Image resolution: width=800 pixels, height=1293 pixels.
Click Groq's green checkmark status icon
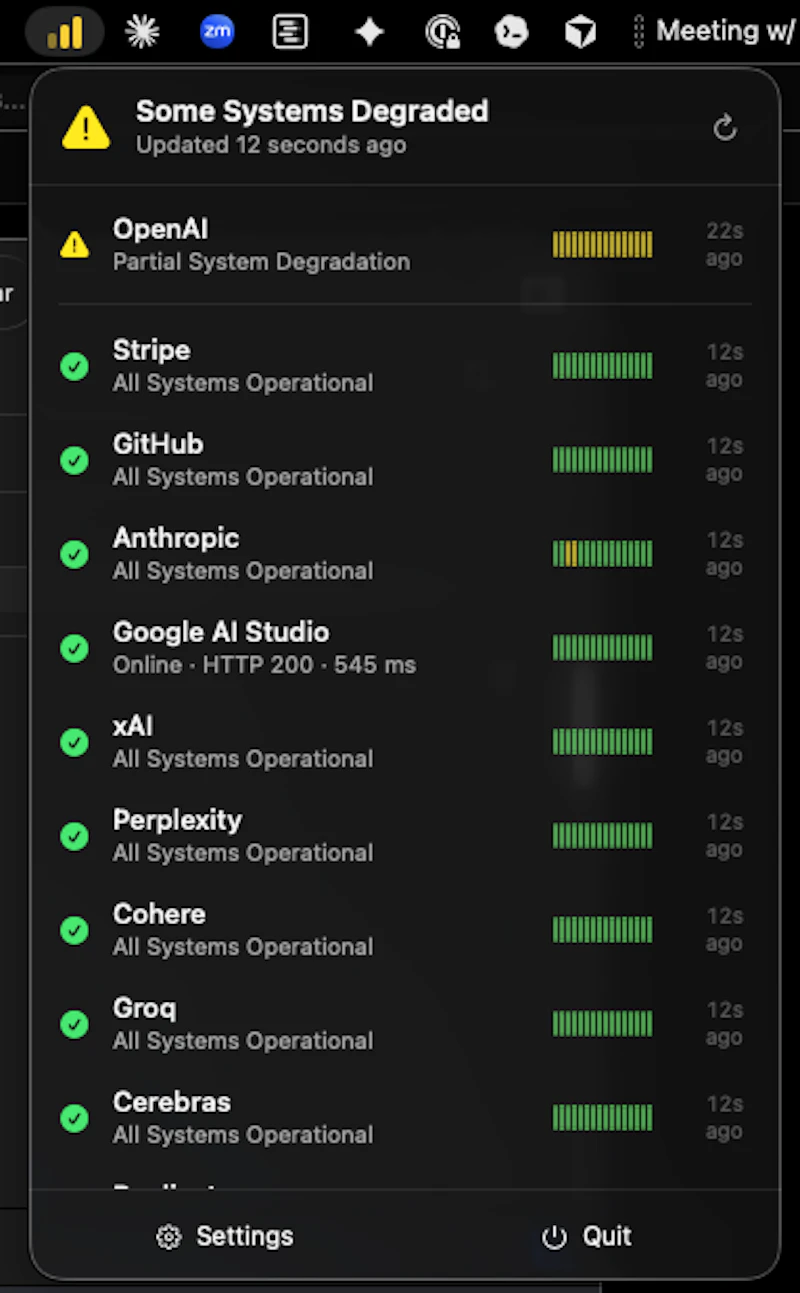click(74, 1024)
